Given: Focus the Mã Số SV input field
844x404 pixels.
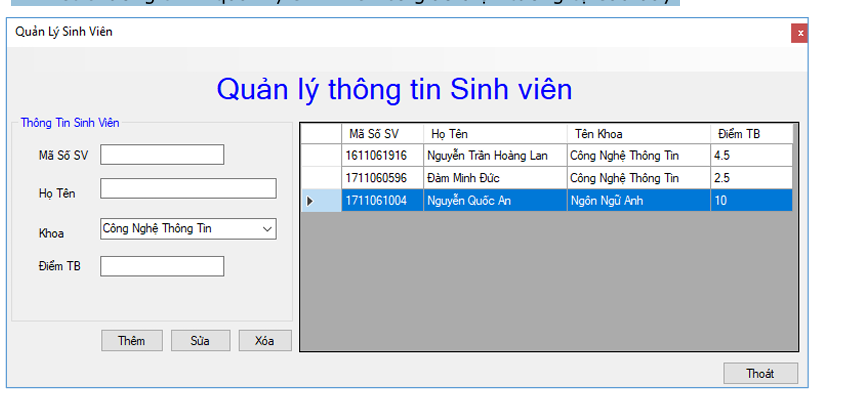Looking at the screenshot, I should [162, 155].
